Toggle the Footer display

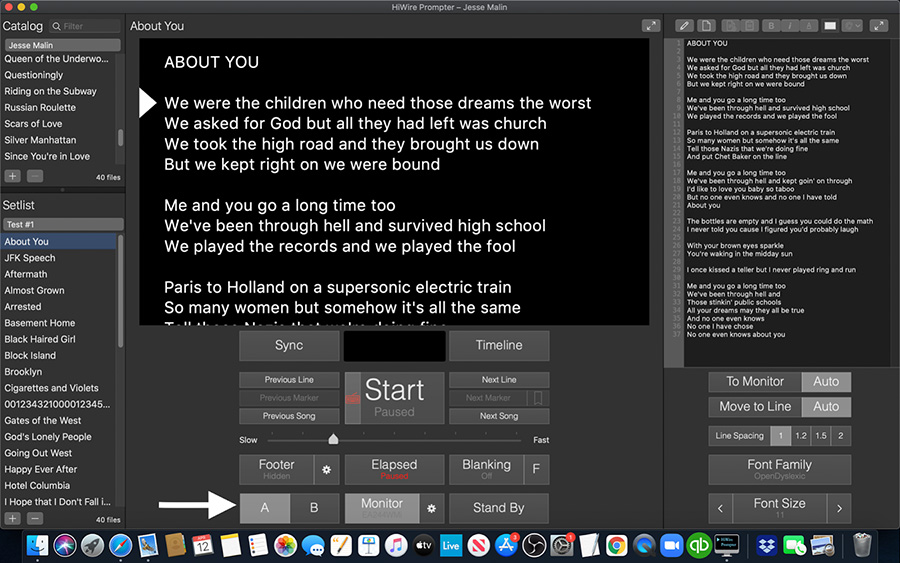click(277, 469)
